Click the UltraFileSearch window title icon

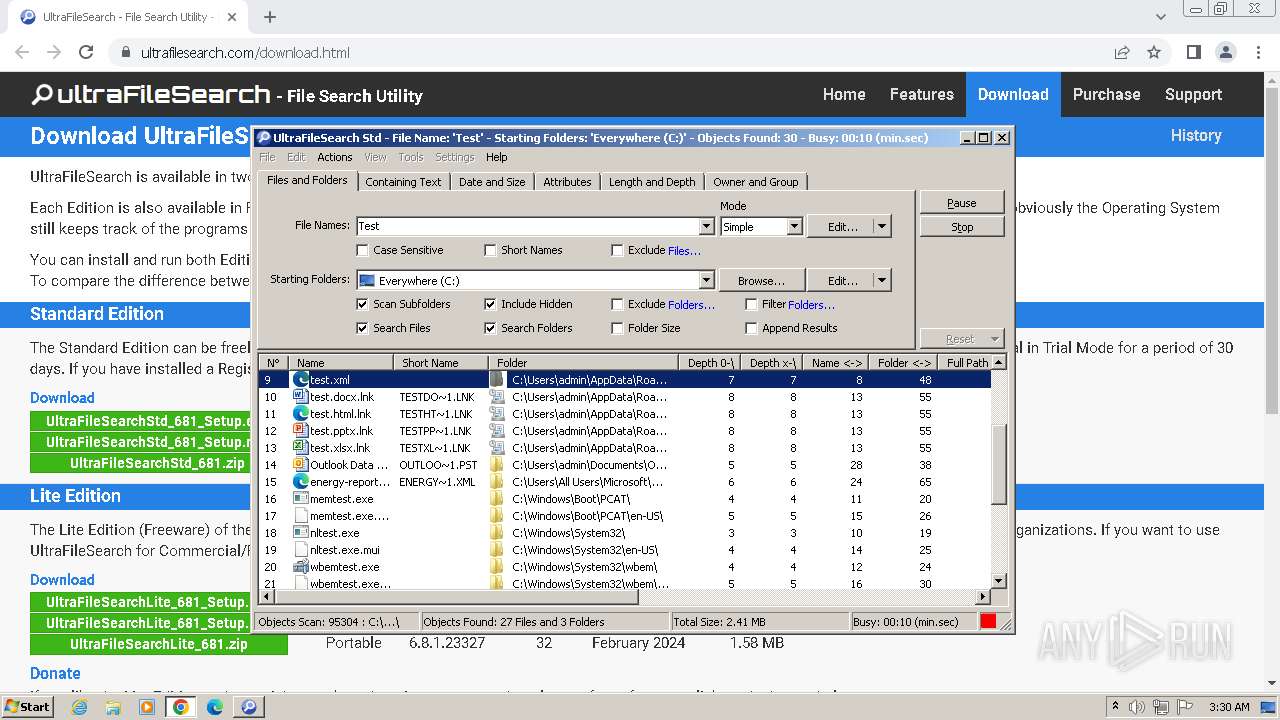(264, 138)
